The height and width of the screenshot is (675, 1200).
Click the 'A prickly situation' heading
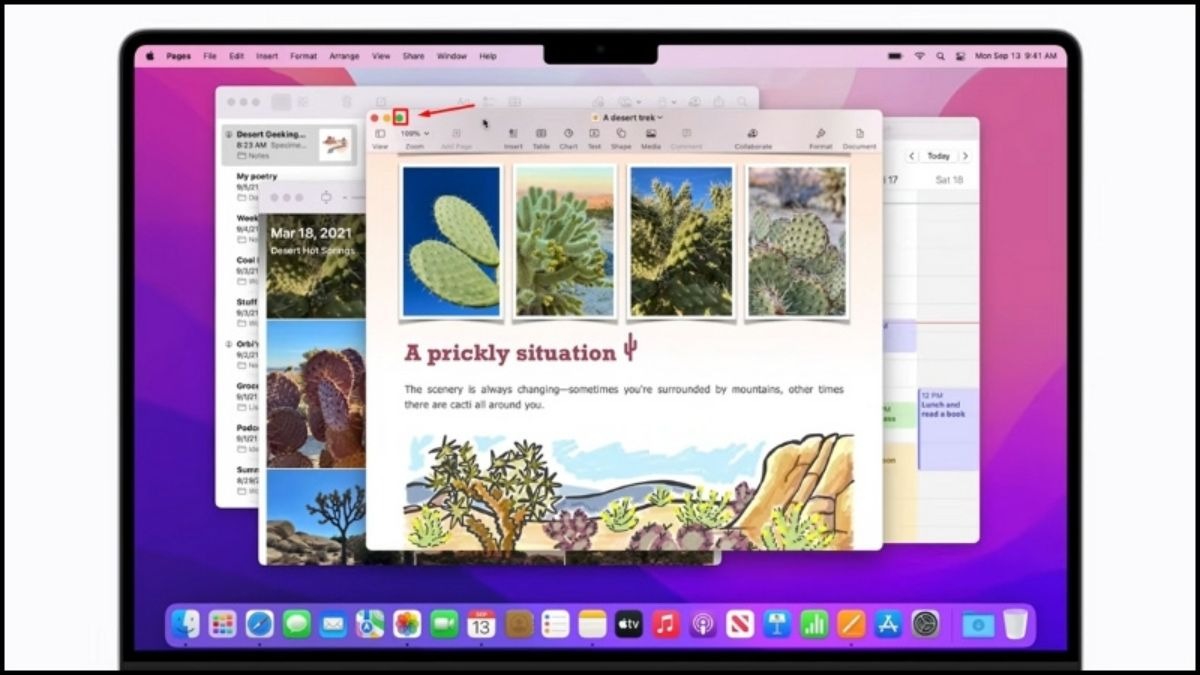510,353
